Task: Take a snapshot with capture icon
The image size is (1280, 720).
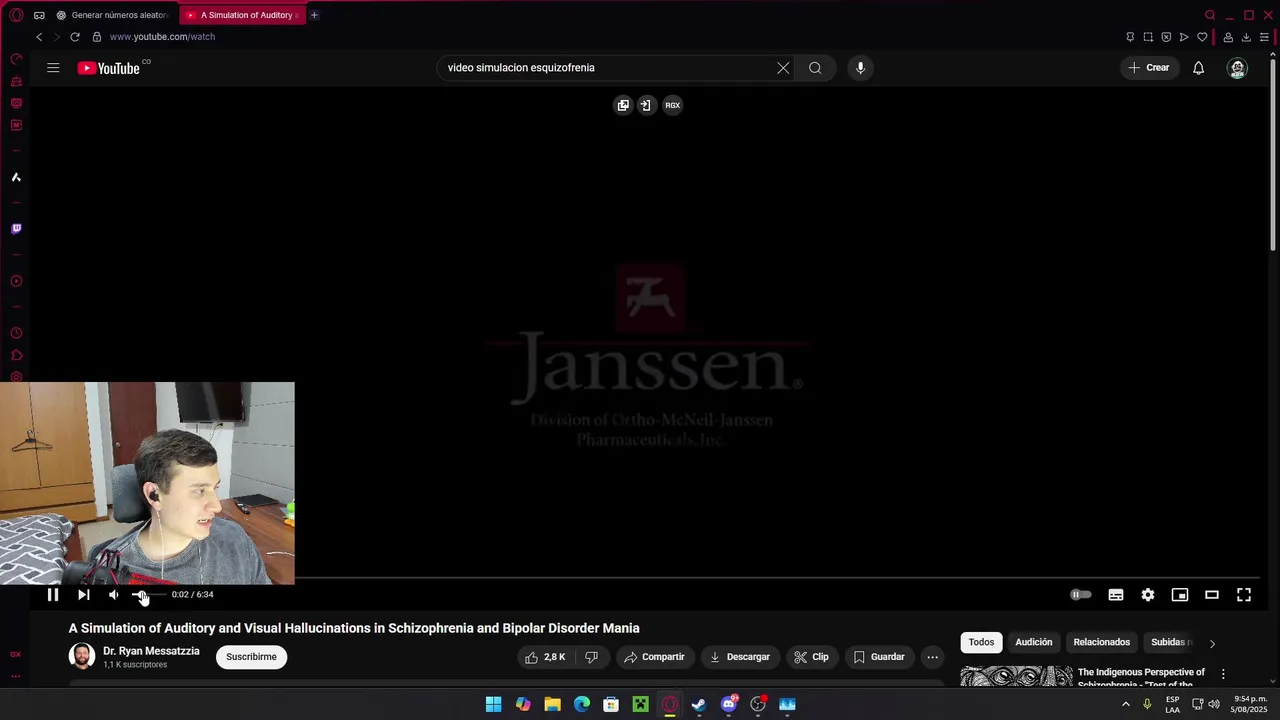Action: pyautogui.click(x=1148, y=37)
